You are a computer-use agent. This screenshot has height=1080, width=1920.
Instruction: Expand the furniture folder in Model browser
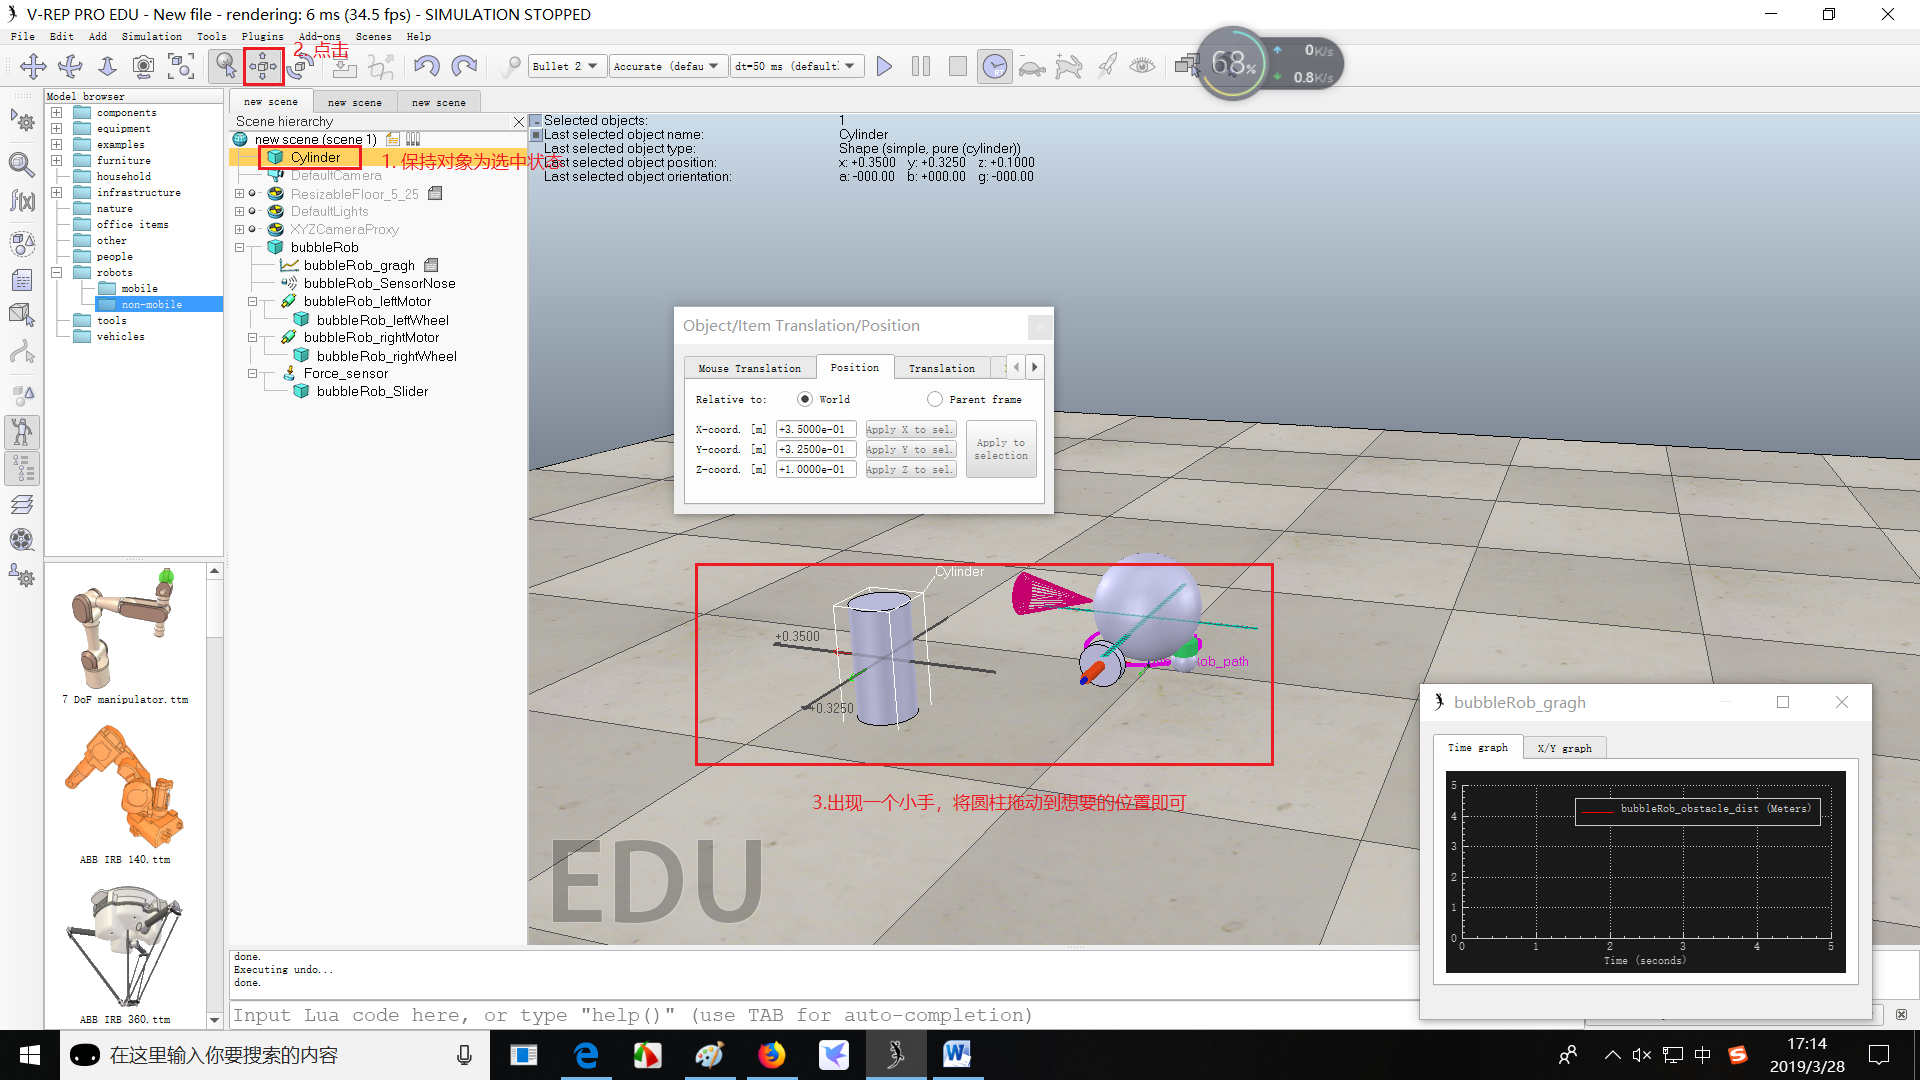57,161
